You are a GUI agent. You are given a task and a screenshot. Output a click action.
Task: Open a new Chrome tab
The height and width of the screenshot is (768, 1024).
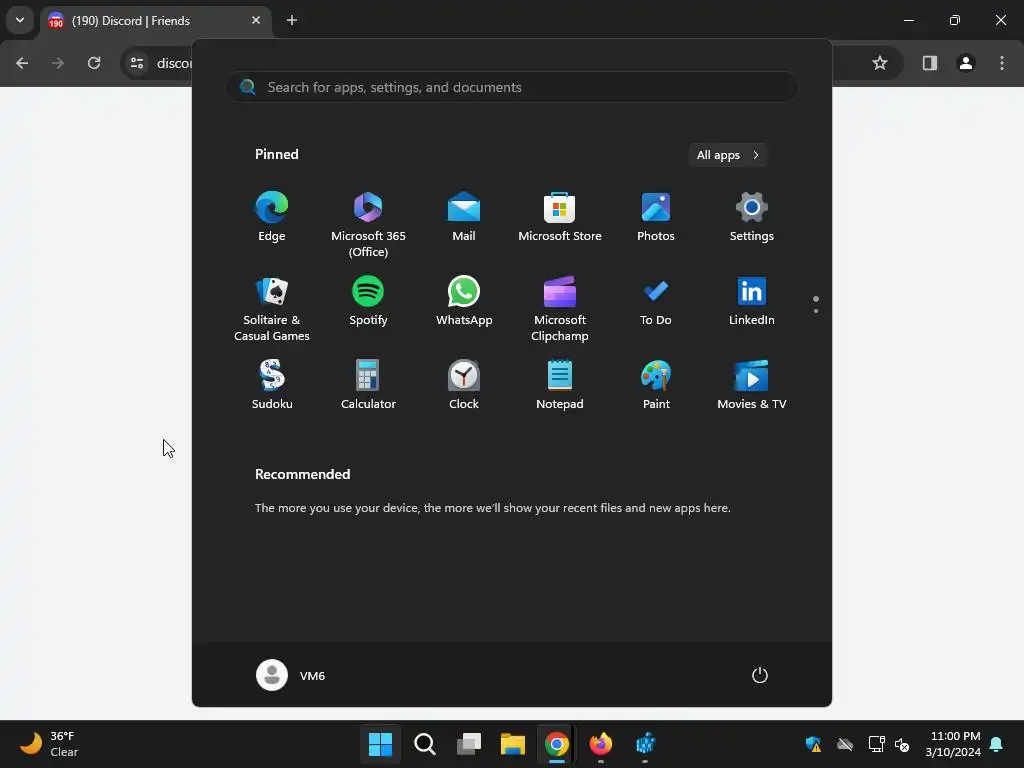tap(292, 20)
